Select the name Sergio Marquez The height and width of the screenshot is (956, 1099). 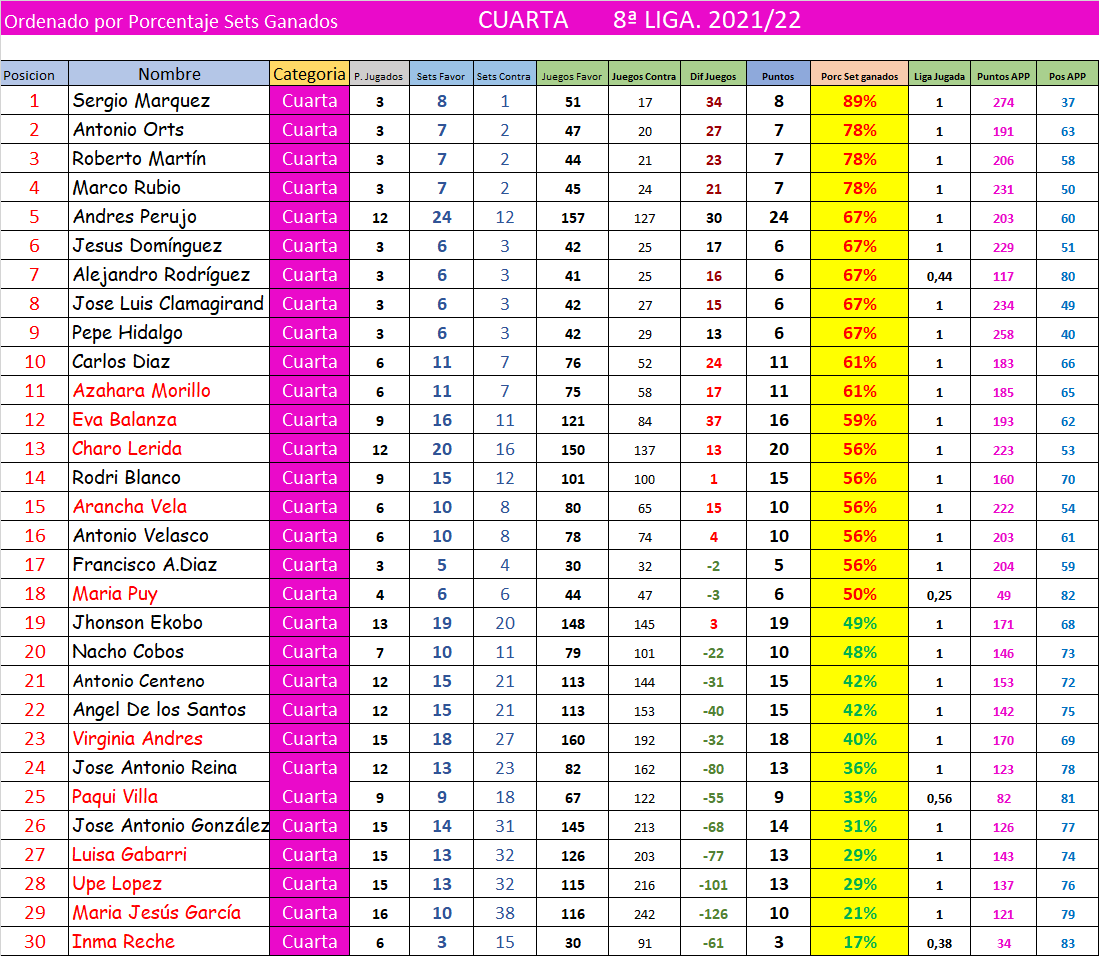tap(141, 101)
